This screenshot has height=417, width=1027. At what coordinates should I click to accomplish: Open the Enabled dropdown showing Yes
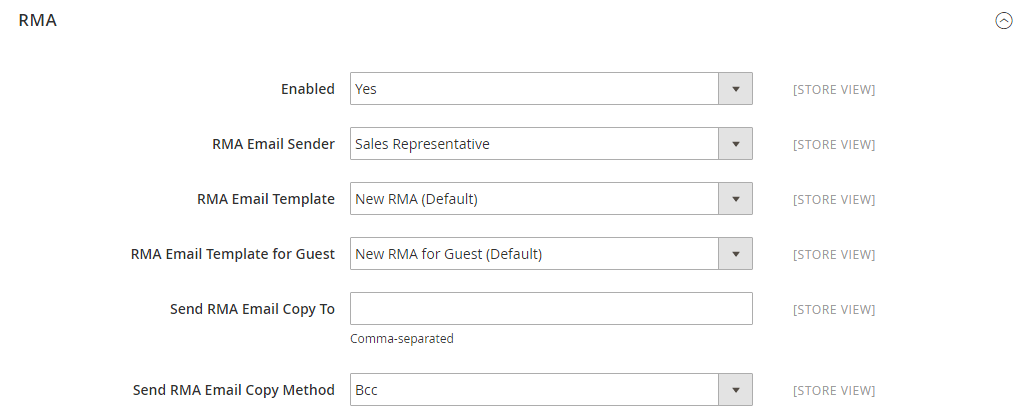point(535,89)
